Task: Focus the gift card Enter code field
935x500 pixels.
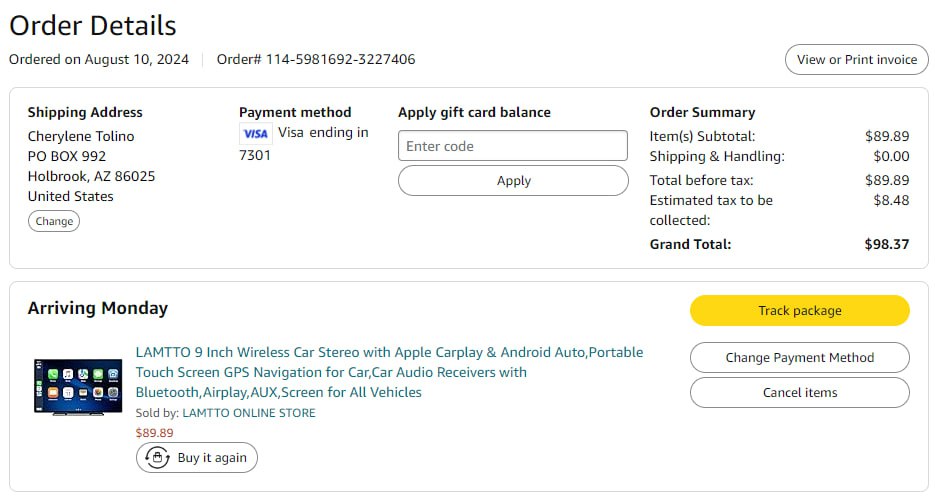Action: [x=512, y=146]
